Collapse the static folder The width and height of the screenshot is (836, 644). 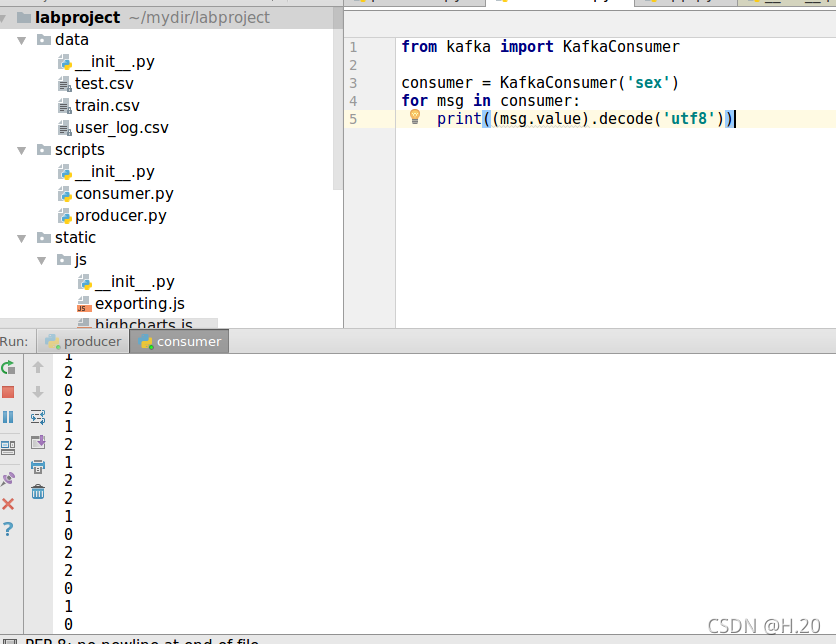22,238
